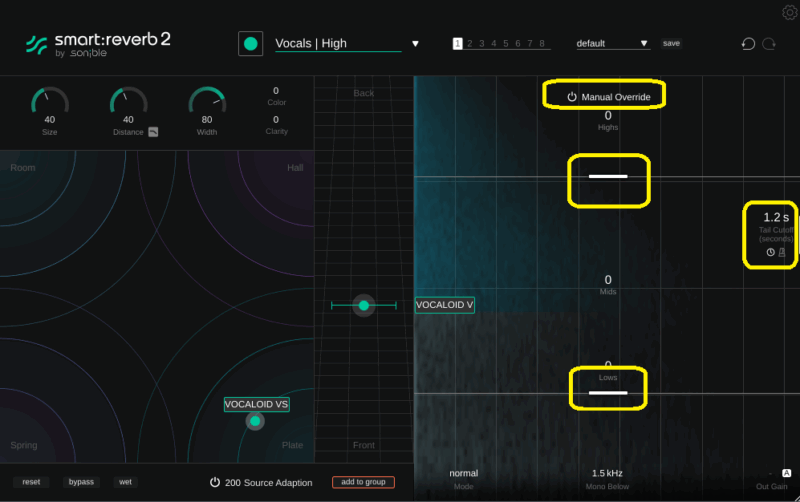Viewport: 800px width, 502px height.
Task: Toggle the bypass button
Action: pyautogui.click(x=81, y=482)
